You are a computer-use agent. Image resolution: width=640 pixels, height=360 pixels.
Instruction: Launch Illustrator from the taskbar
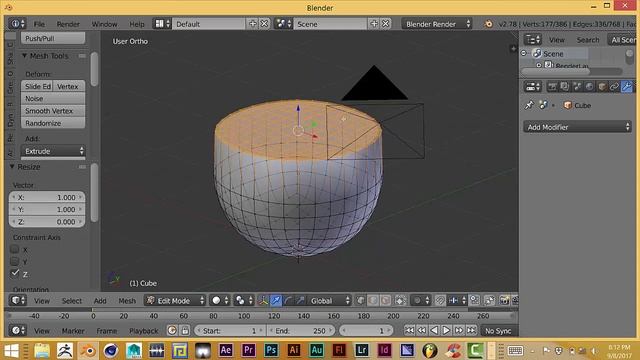(293, 350)
